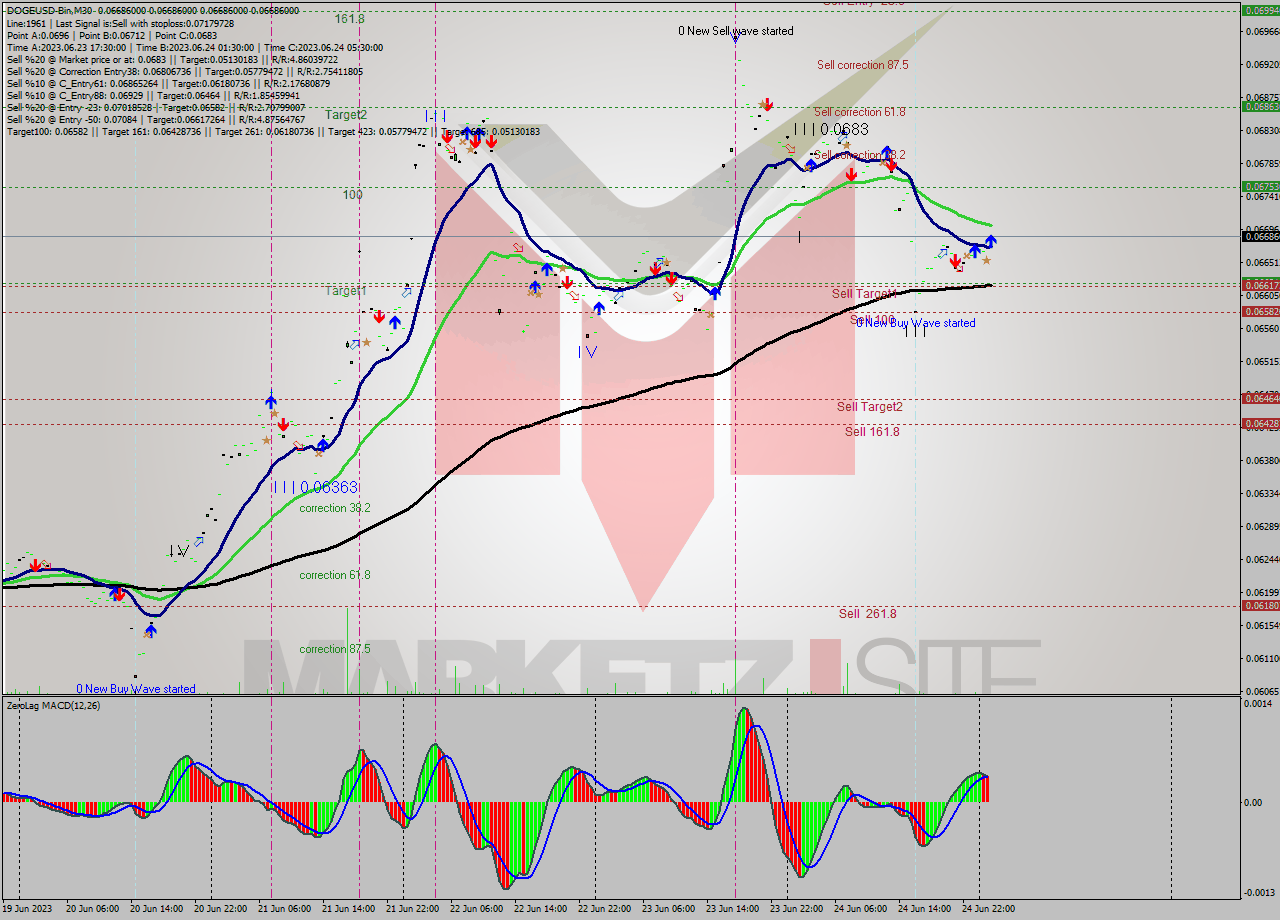This screenshot has width=1280, height=920.
Task: Click the green 0.06994 price tag
Action: click(1260, 11)
